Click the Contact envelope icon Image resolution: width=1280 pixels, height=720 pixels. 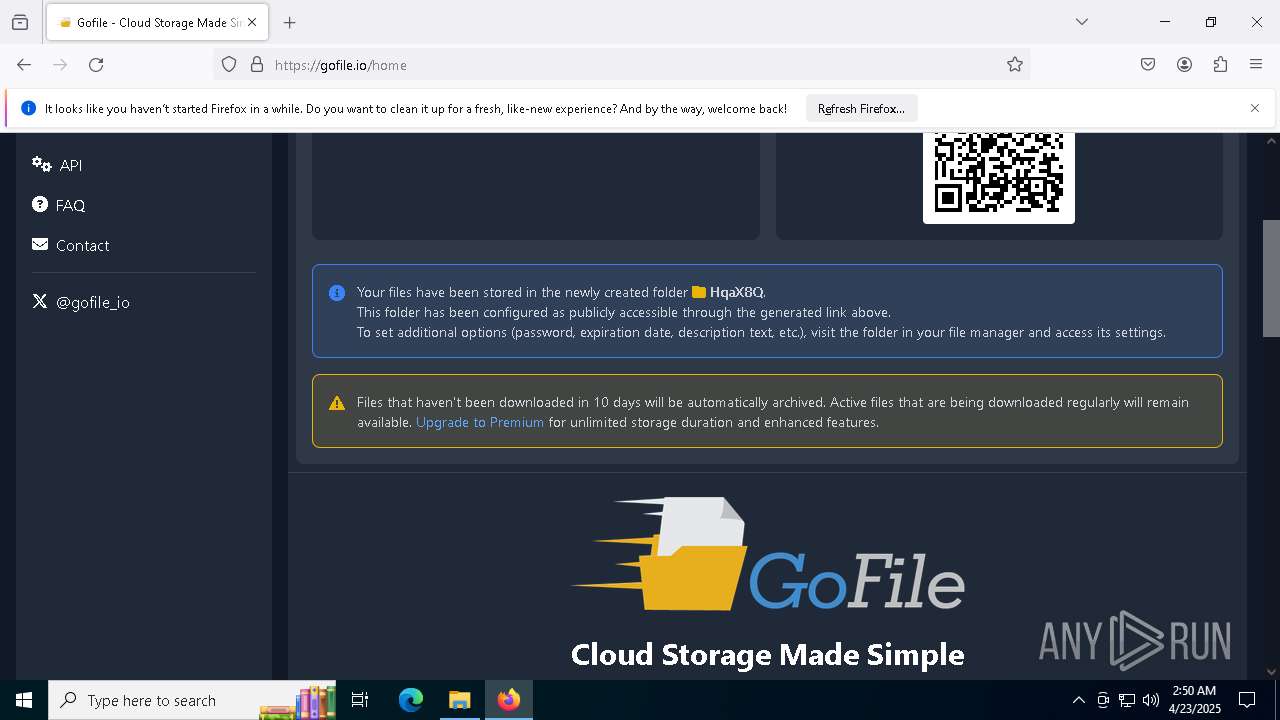(x=40, y=244)
